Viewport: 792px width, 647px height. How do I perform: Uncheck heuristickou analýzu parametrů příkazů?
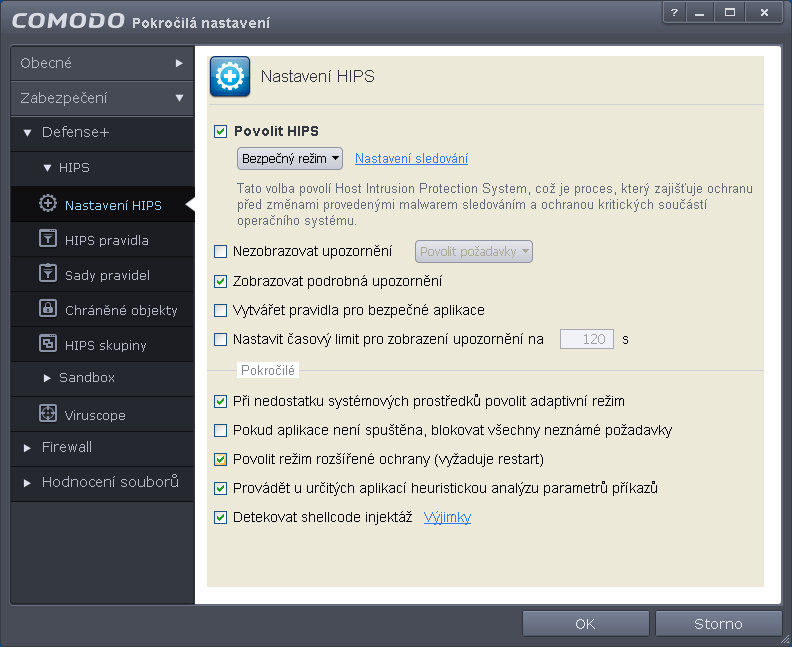click(220, 488)
